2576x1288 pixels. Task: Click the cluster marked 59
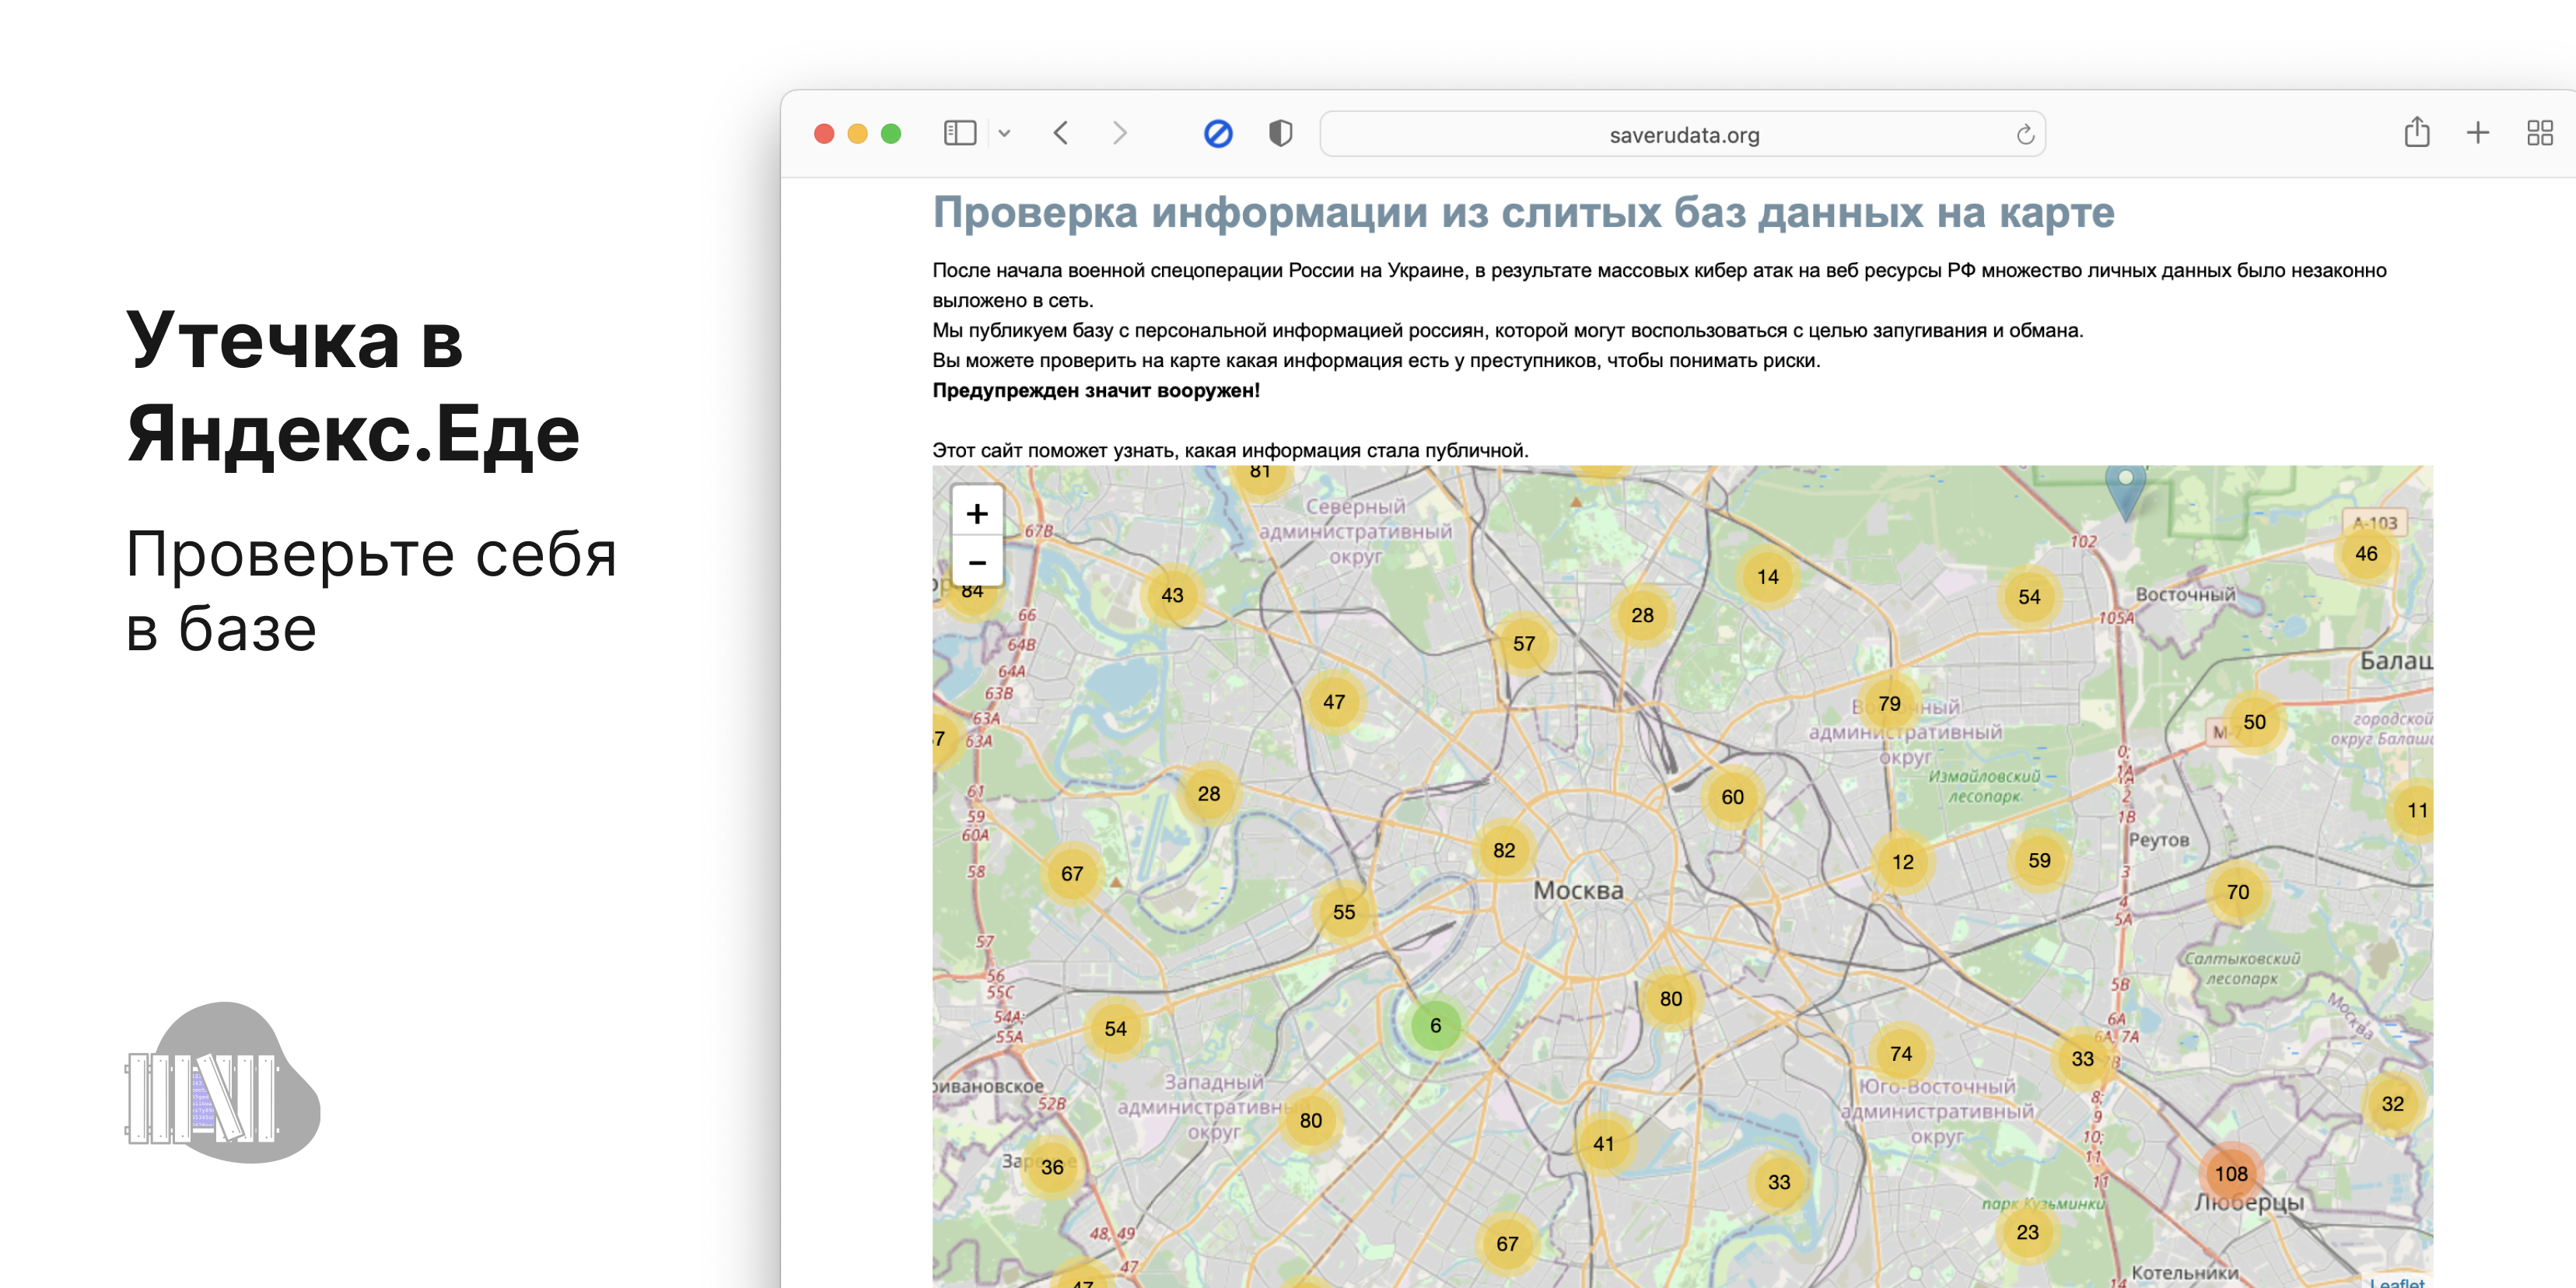coord(2038,860)
